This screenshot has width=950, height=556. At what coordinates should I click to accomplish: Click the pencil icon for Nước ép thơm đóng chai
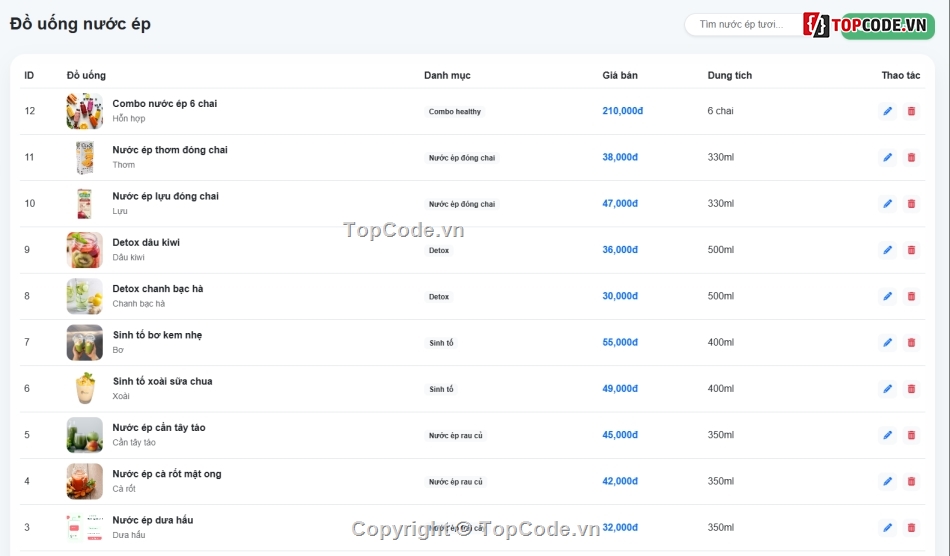coord(887,157)
